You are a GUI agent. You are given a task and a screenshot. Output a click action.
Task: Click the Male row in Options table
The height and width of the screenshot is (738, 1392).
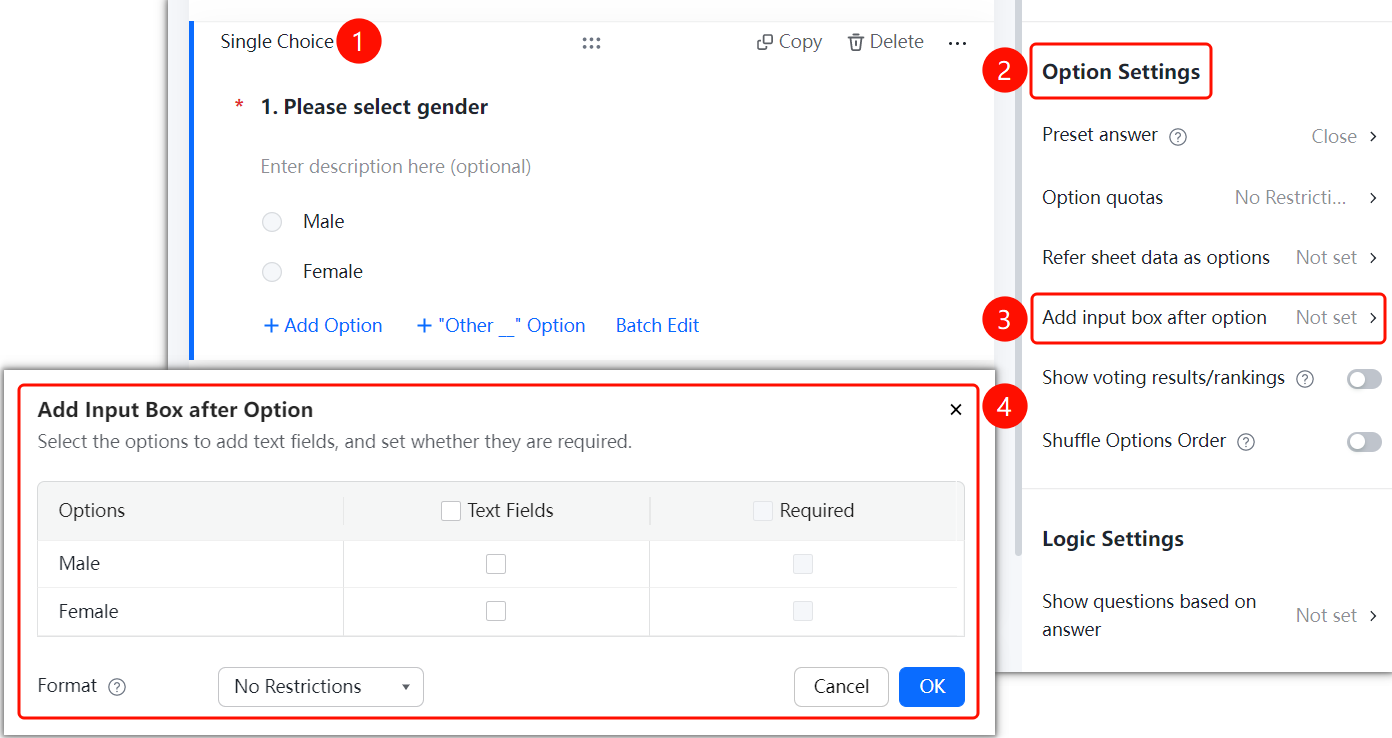point(501,564)
